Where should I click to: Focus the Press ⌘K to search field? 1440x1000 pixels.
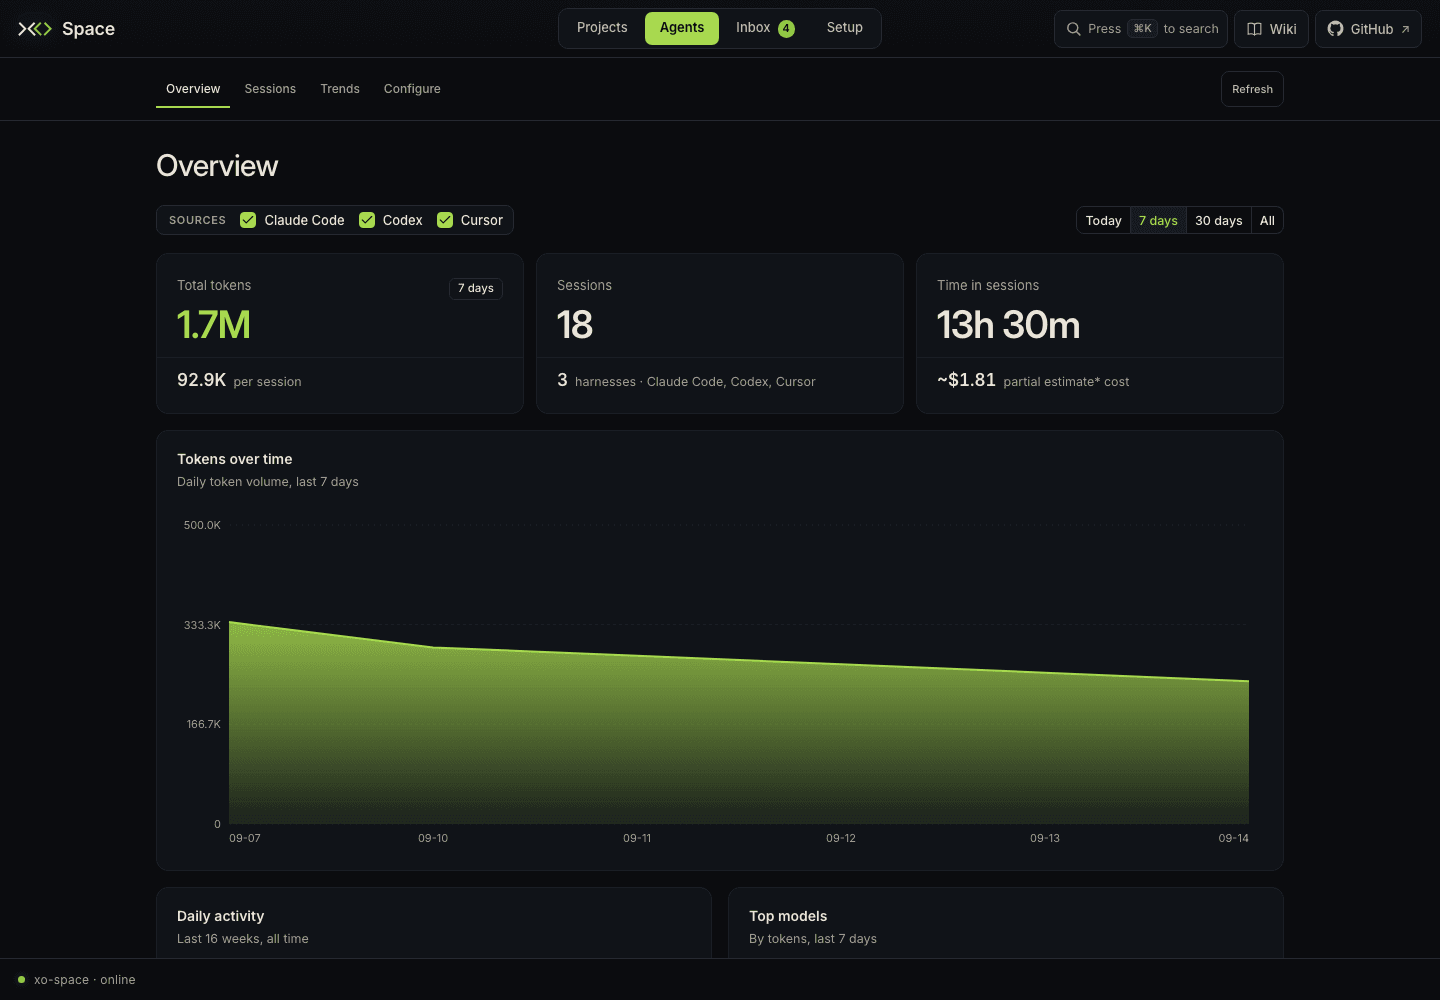click(1141, 29)
